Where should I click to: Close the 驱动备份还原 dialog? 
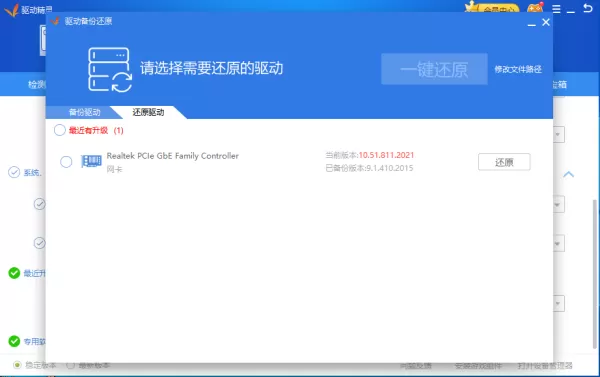point(546,23)
